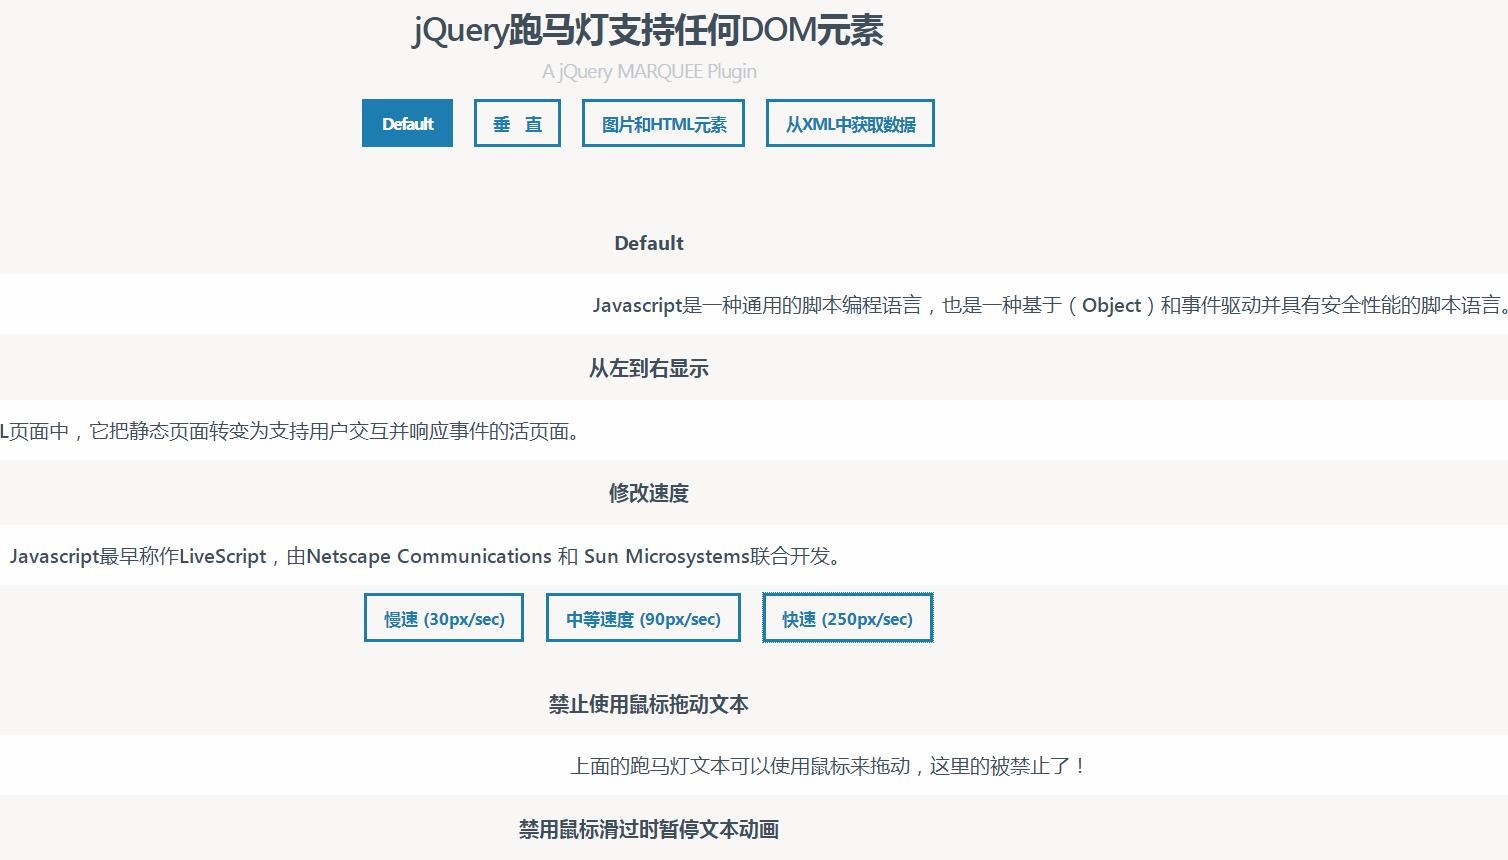Click the 修改速度 heading

click(648, 493)
